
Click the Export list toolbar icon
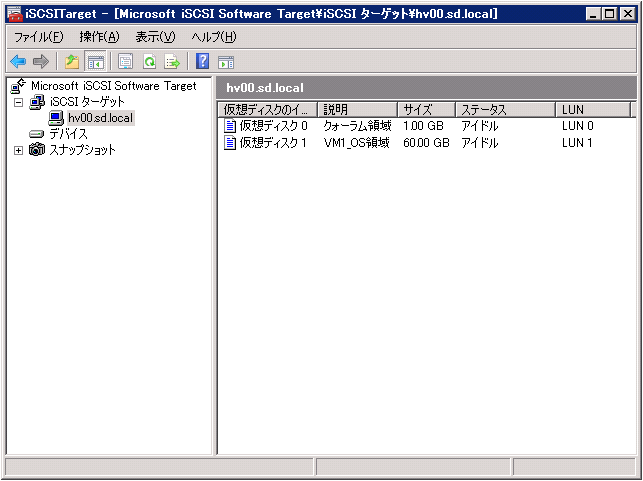click(172, 62)
